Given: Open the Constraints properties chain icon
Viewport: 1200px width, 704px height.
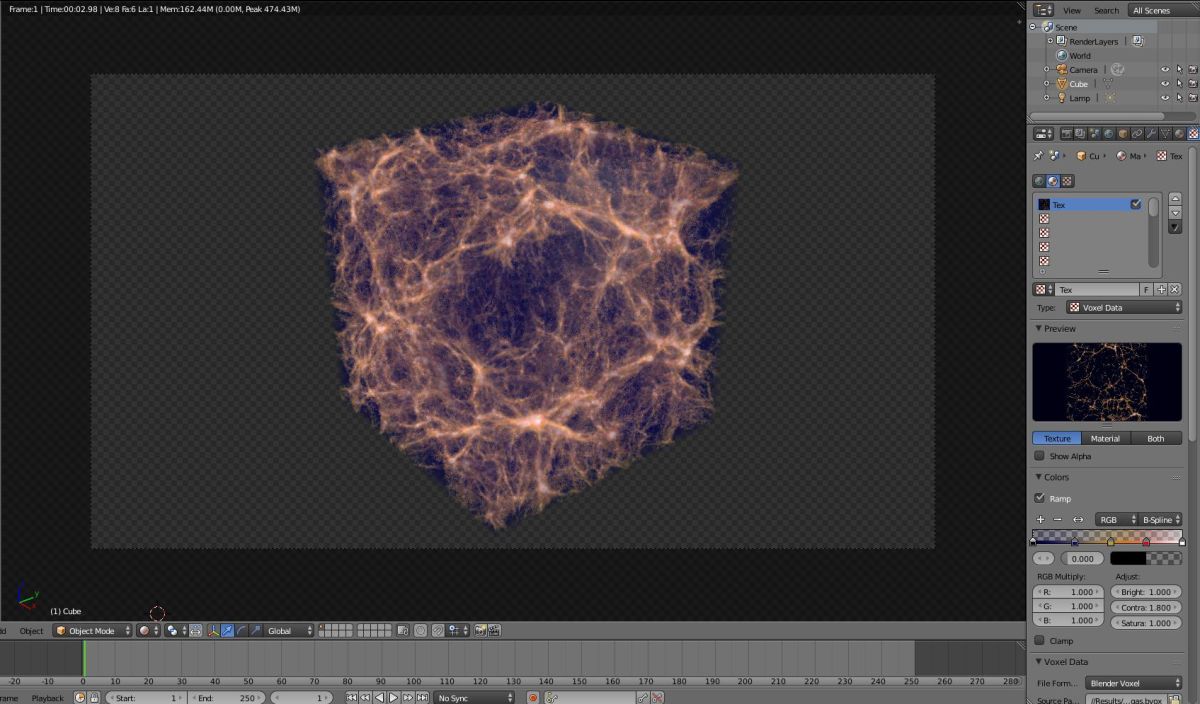Looking at the screenshot, I should (x=1137, y=133).
